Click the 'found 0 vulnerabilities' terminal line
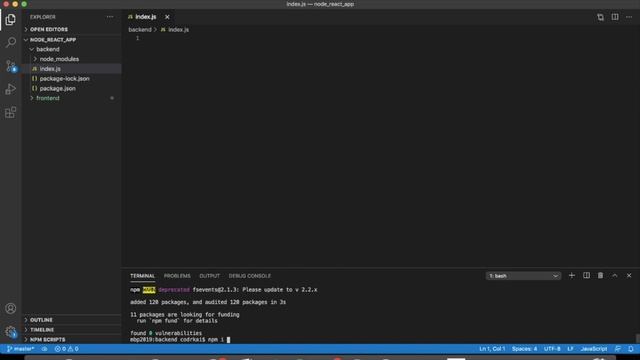 point(166,333)
